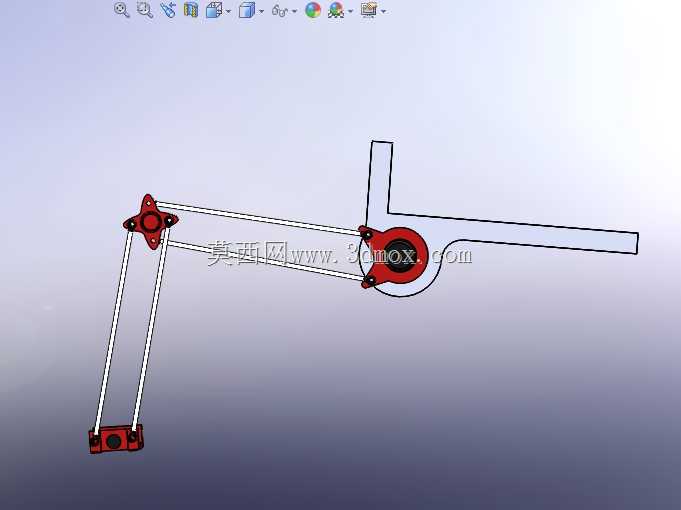Activate the Section View tool
The height and width of the screenshot is (510, 681).
point(191,10)
